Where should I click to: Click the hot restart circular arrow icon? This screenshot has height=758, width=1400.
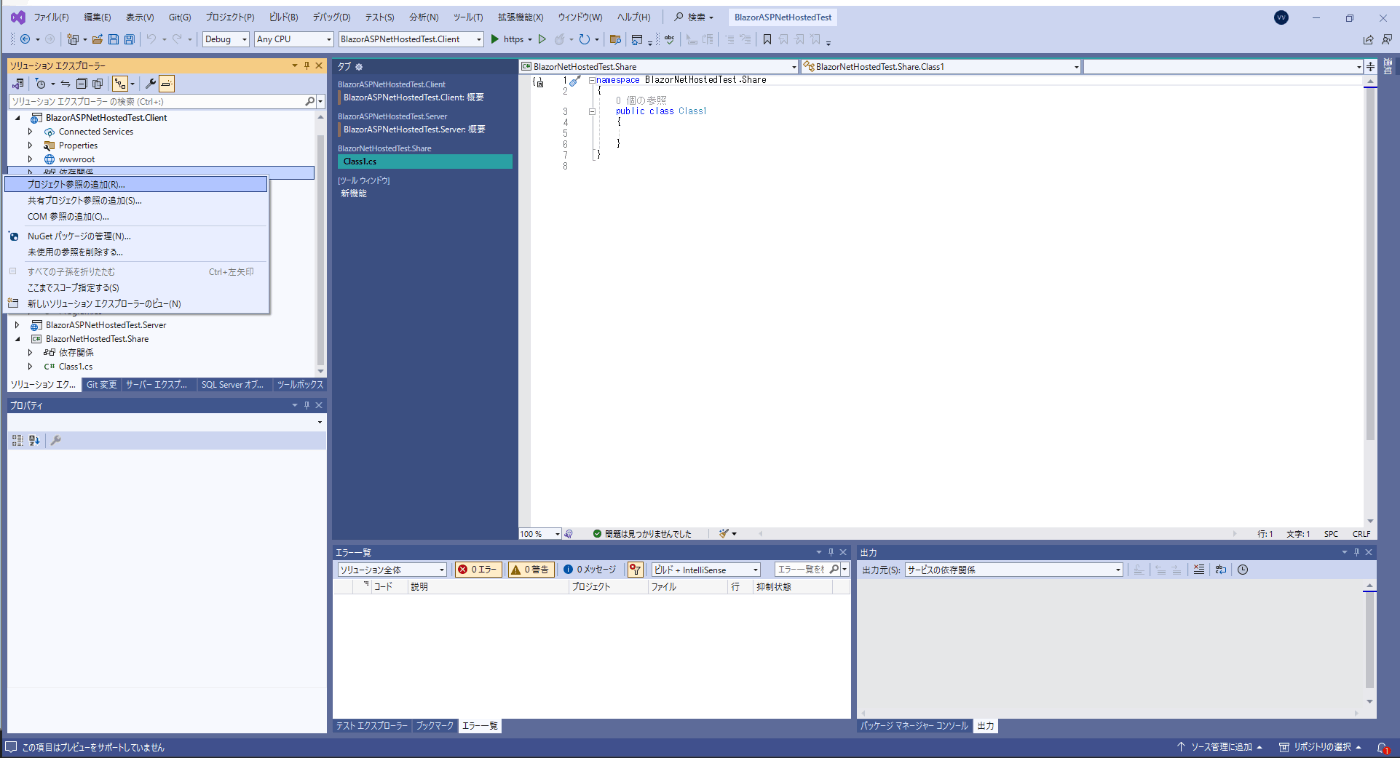point(584,39)
